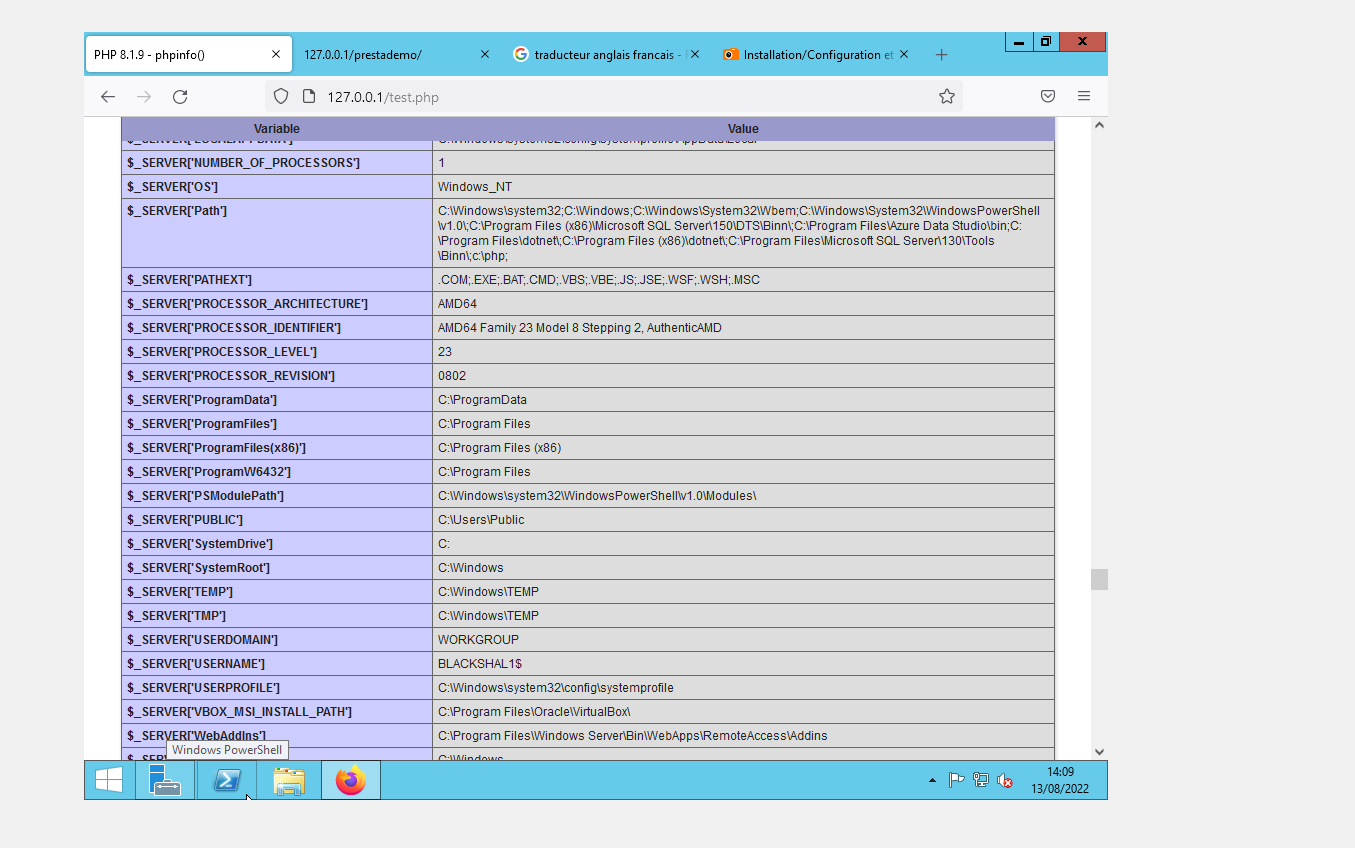
Task: Open the Pocket save icon
Action: pos(1048,97)
